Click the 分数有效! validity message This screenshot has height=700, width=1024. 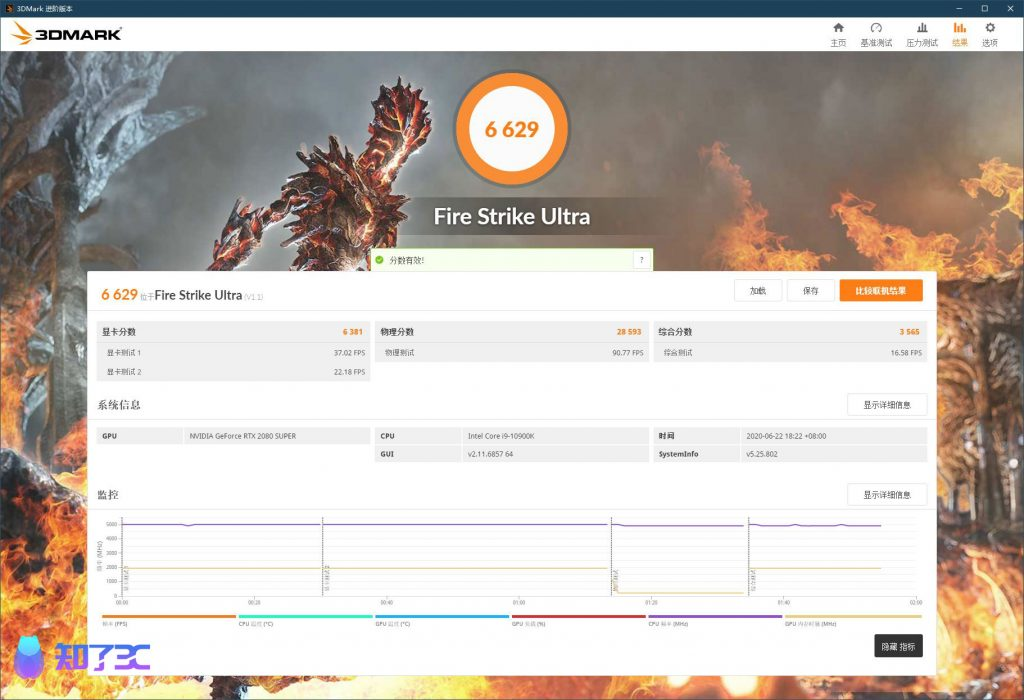[407, 260]
